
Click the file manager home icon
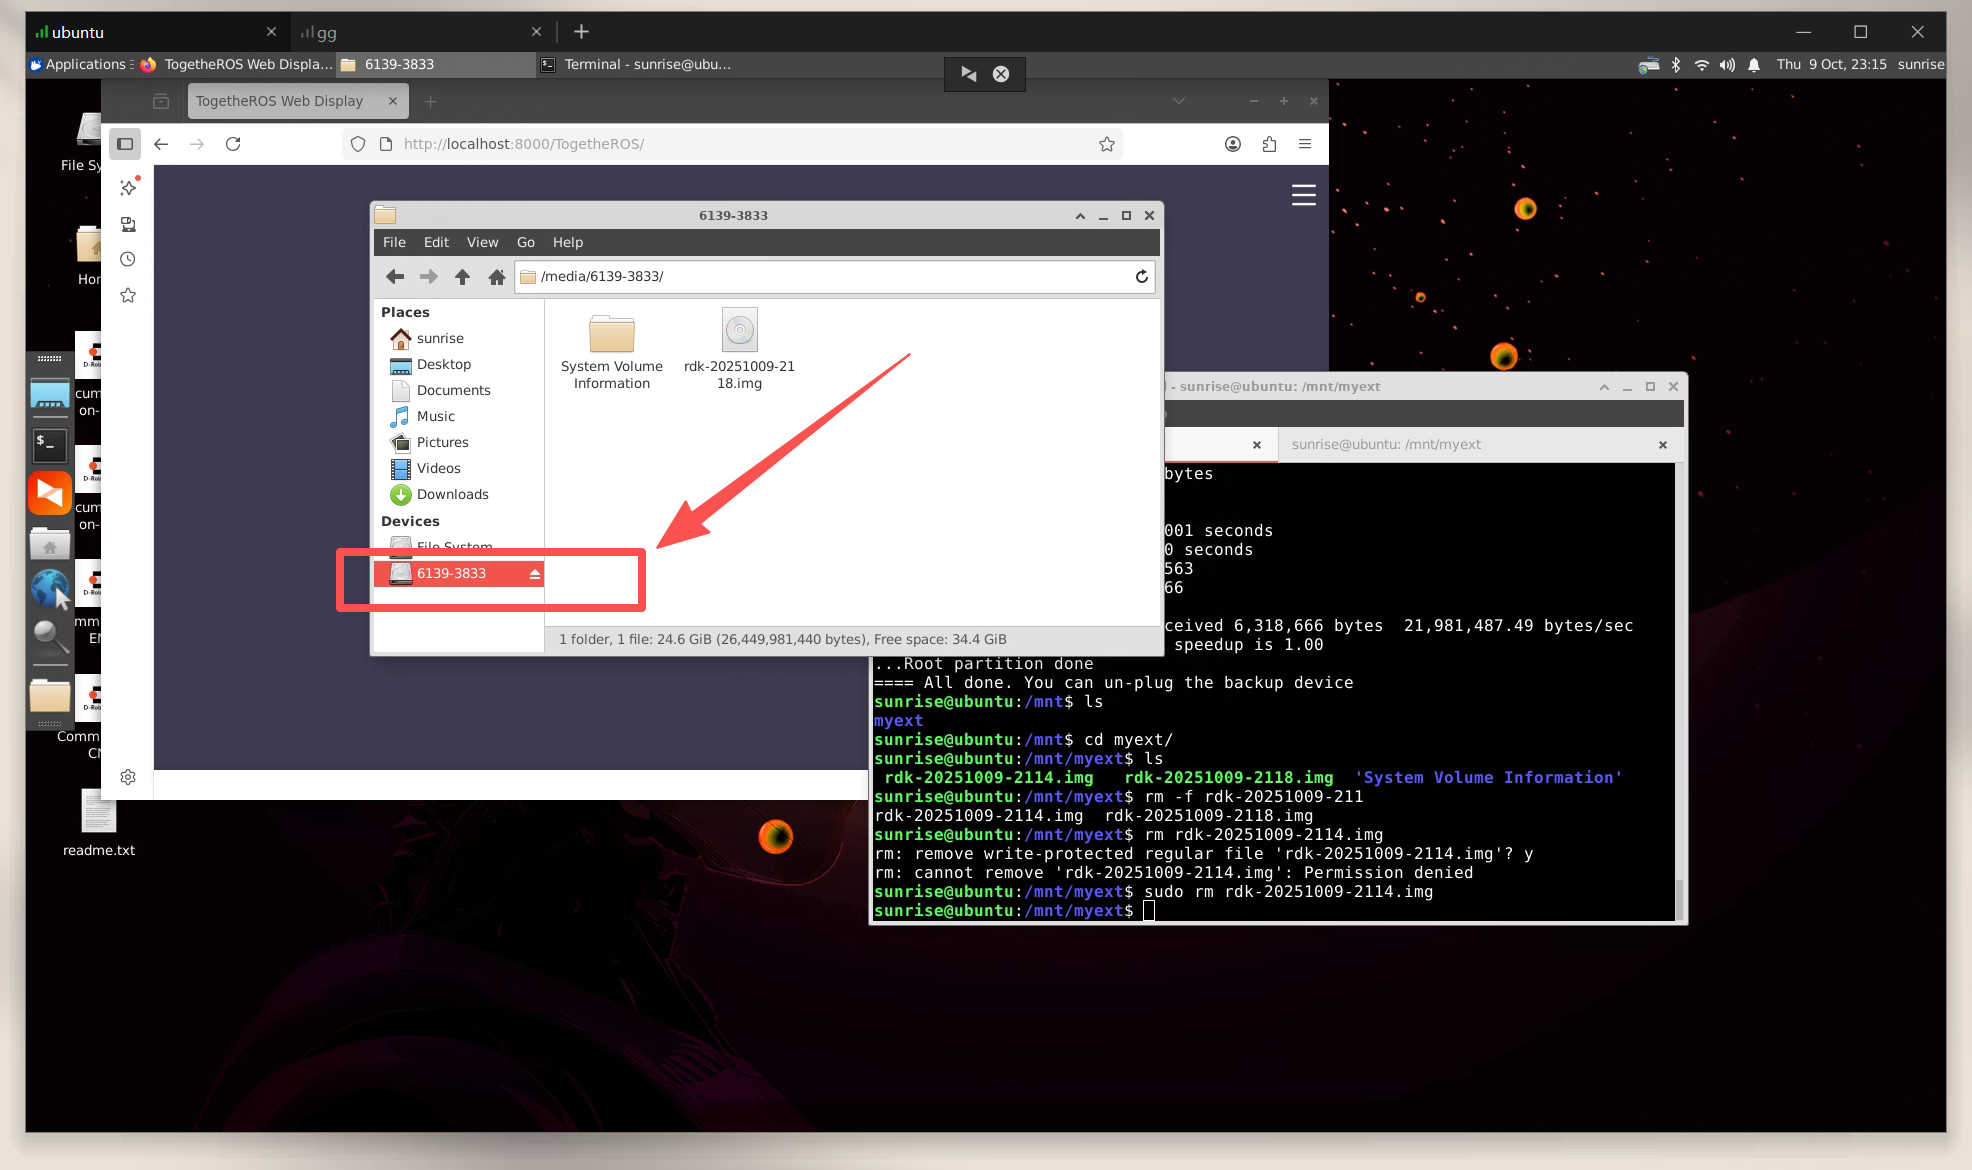496,277
